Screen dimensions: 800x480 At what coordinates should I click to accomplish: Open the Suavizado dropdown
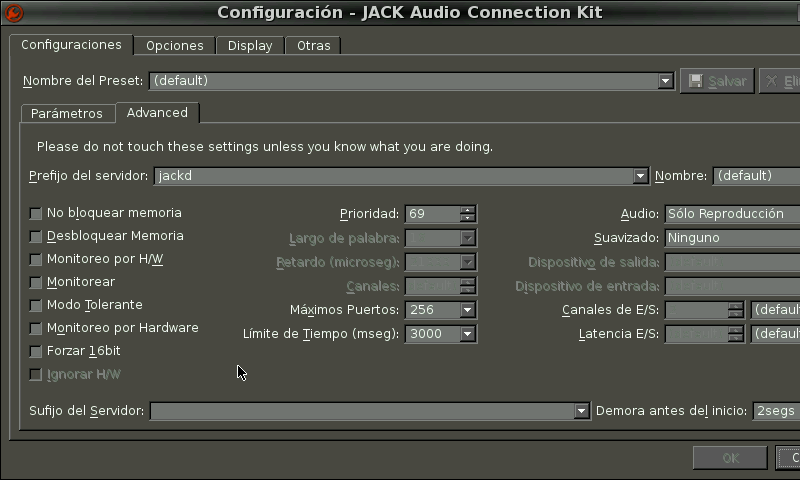coord(732,238)
